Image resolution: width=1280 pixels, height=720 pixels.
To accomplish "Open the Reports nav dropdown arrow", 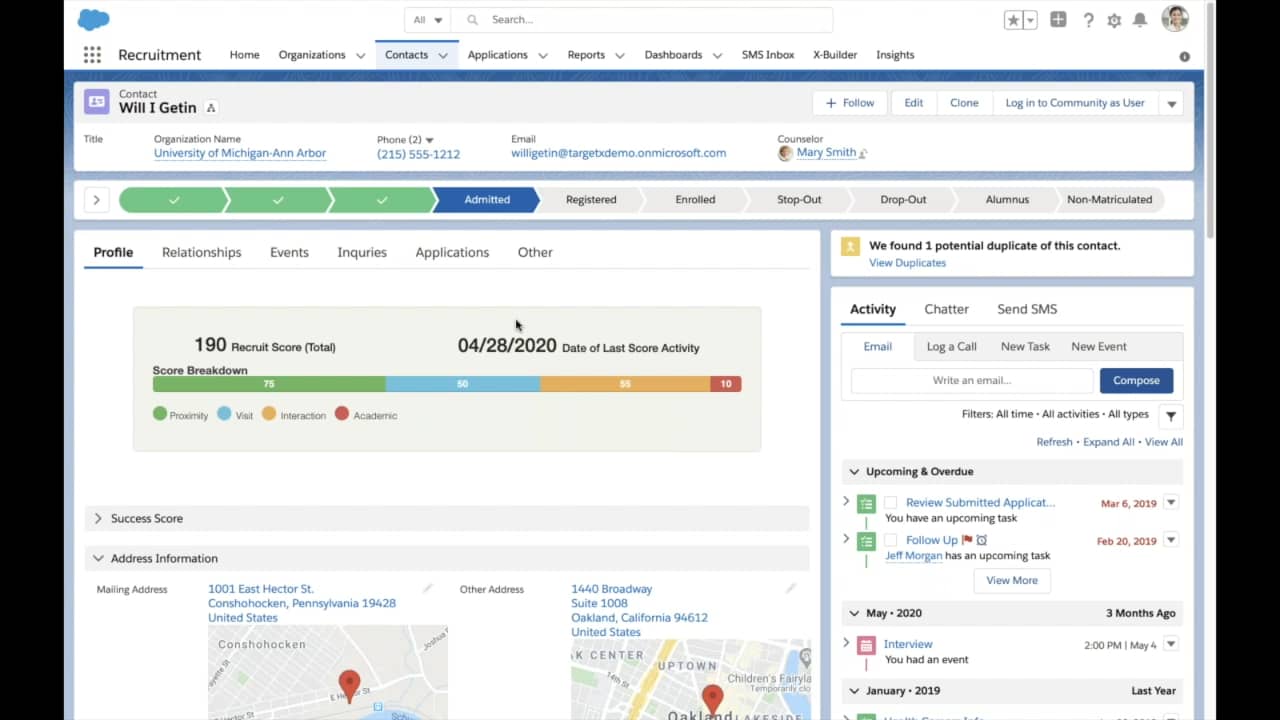I will click(620, 56).
